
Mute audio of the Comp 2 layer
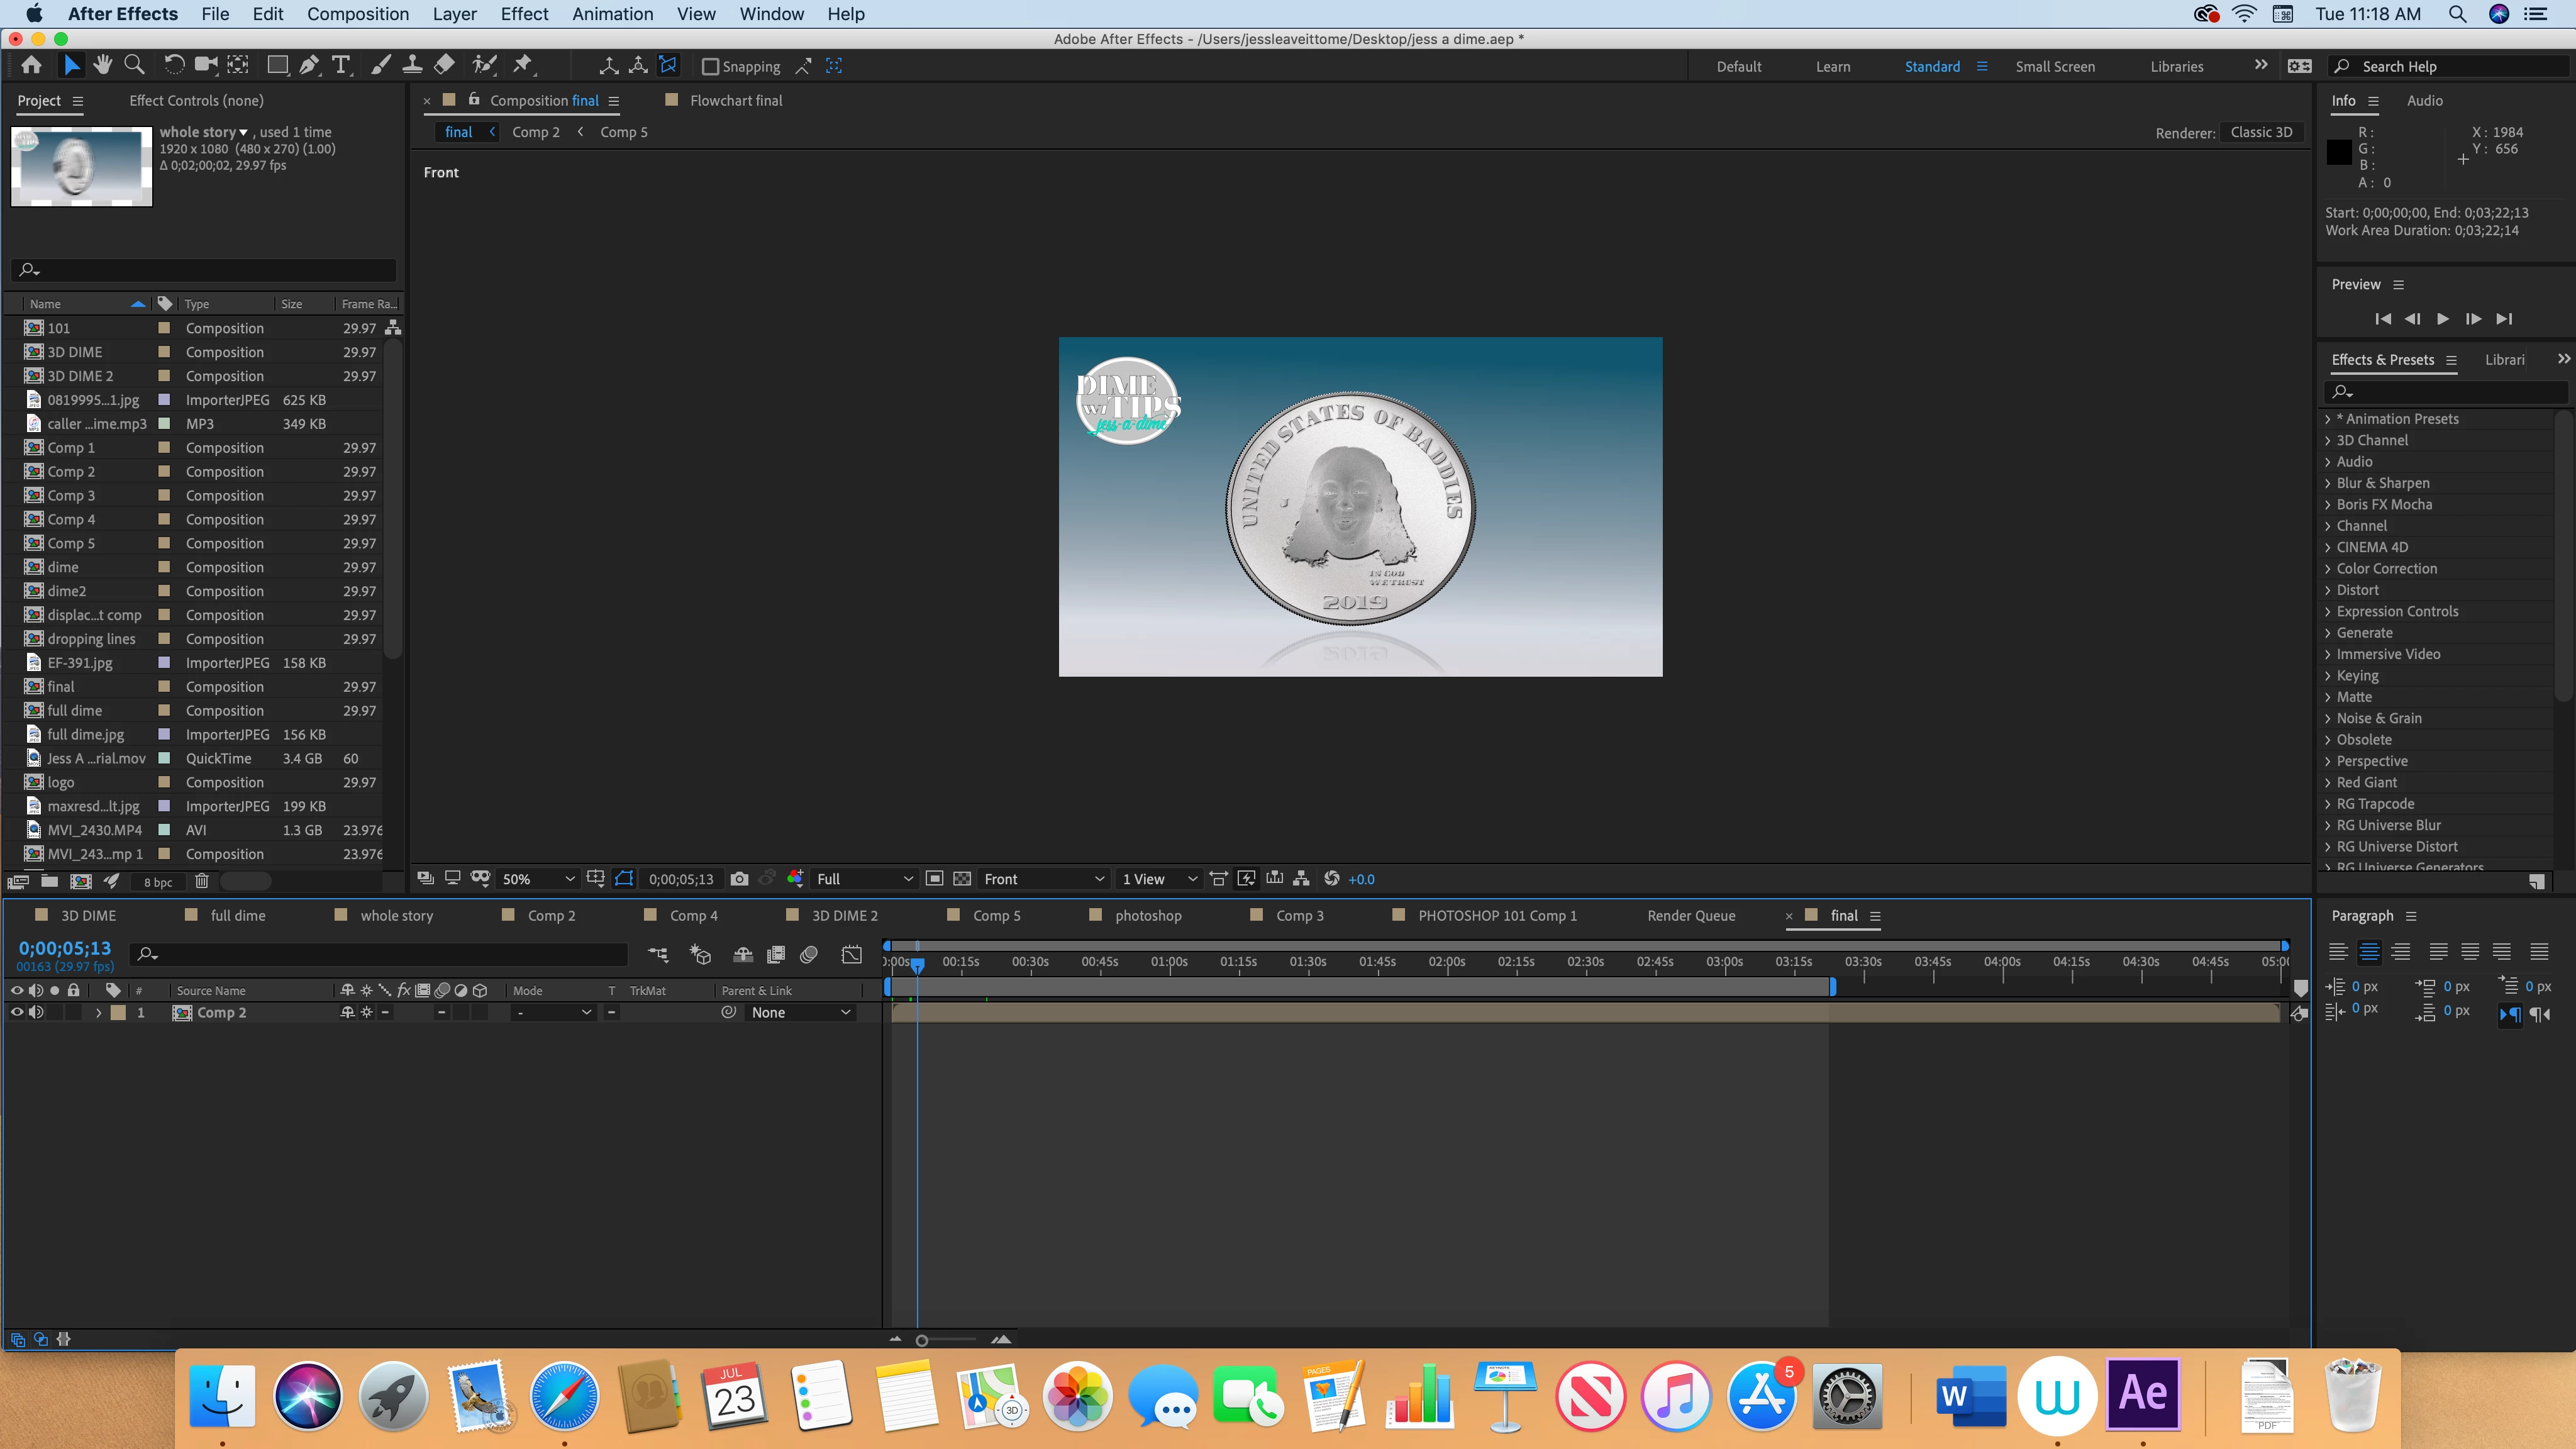coord(36,1012)
